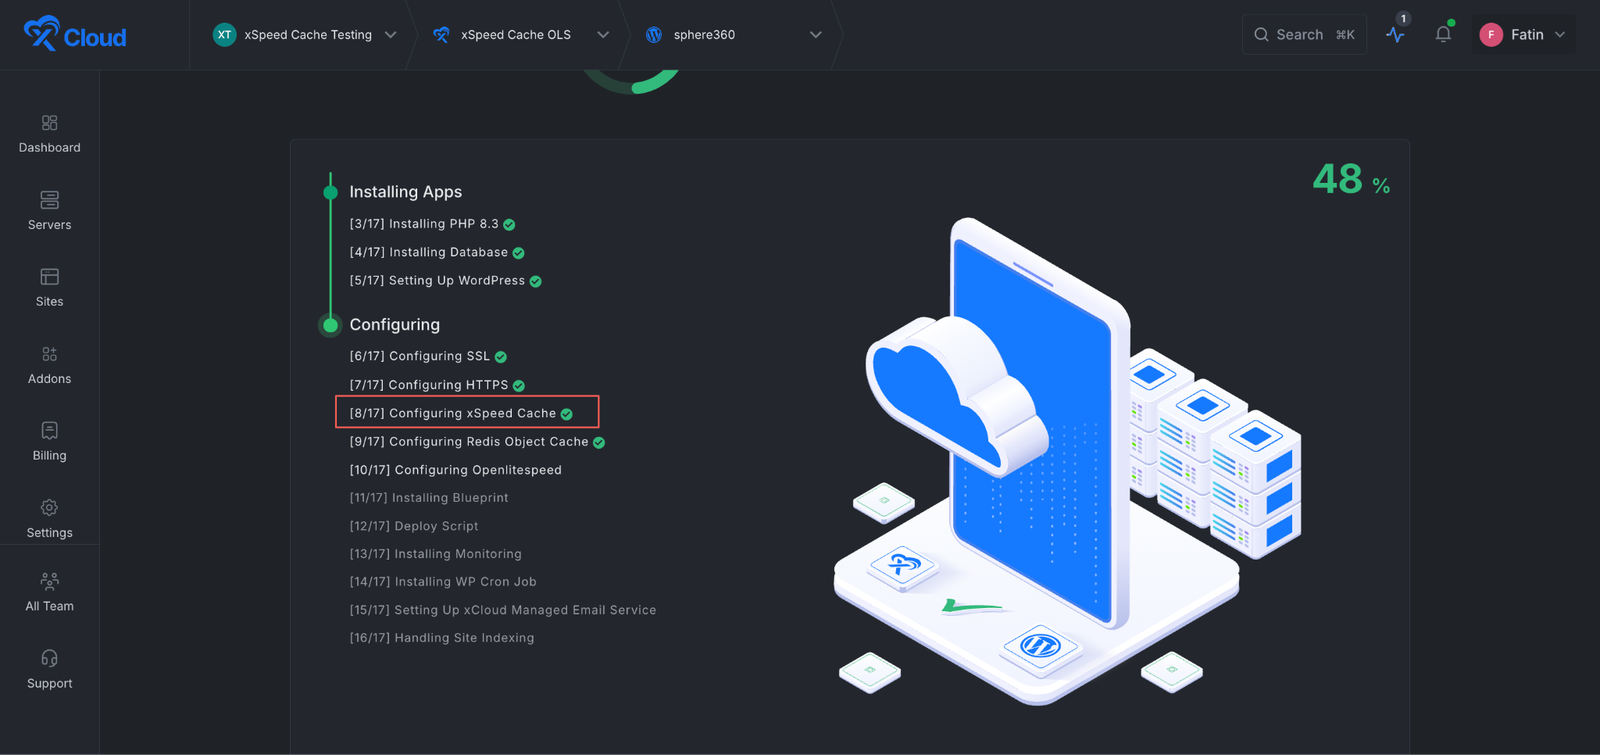Screen dimensions: 1600x755
Task: Expand the xSpeed Cache Testing team dropdown
Action: coord(391,35)
